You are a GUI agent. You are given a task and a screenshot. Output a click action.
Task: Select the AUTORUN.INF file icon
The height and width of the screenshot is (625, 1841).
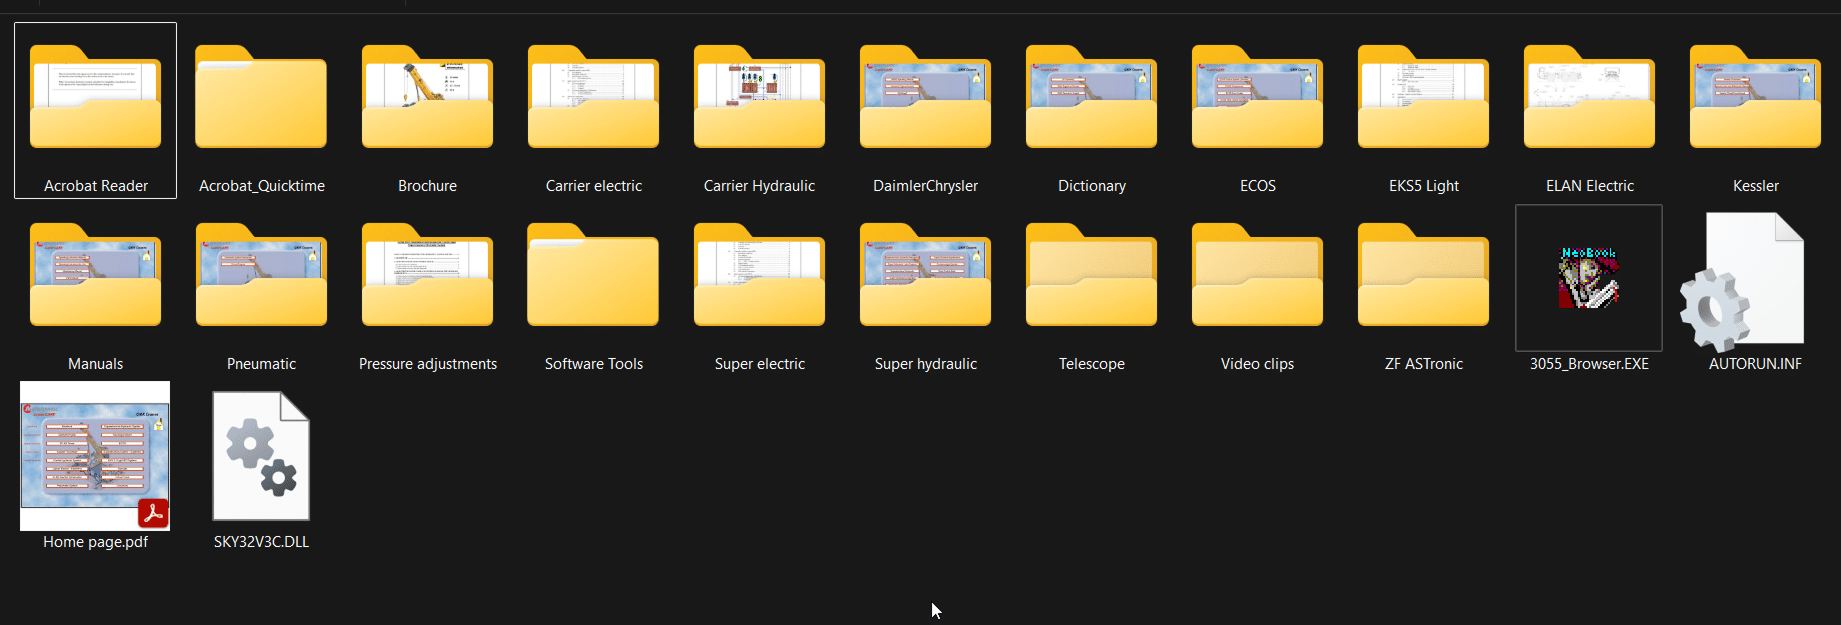pos(1743,280)
